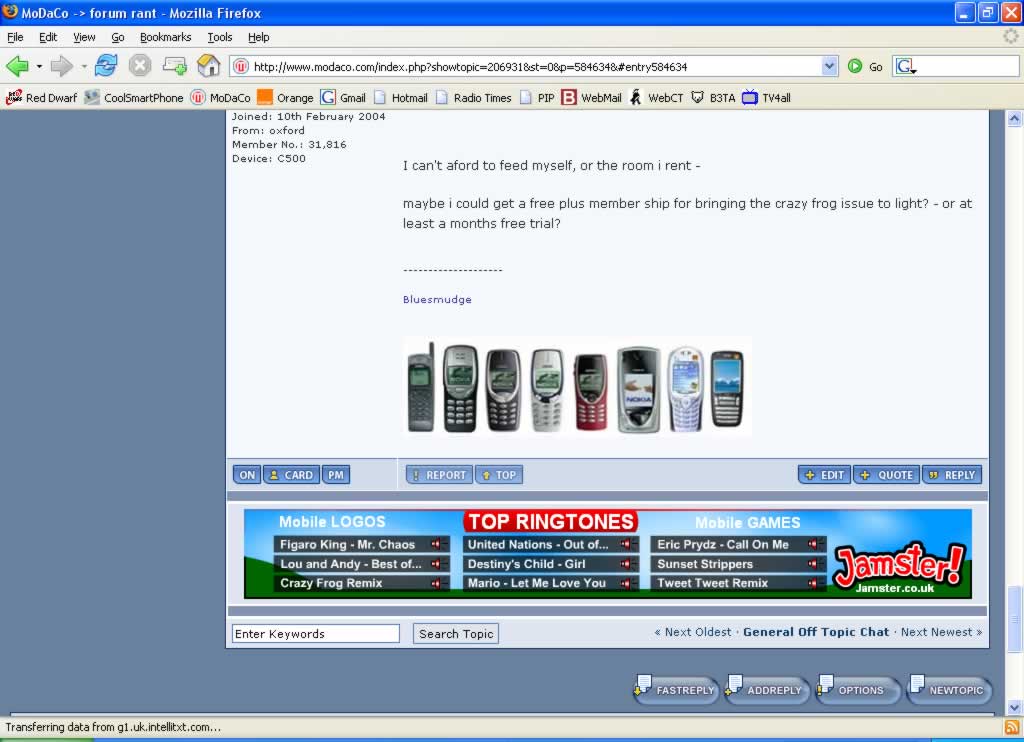Open the MoDaCo bookmark
This screenshot has height=742, width=1024.
click(221, 98)
